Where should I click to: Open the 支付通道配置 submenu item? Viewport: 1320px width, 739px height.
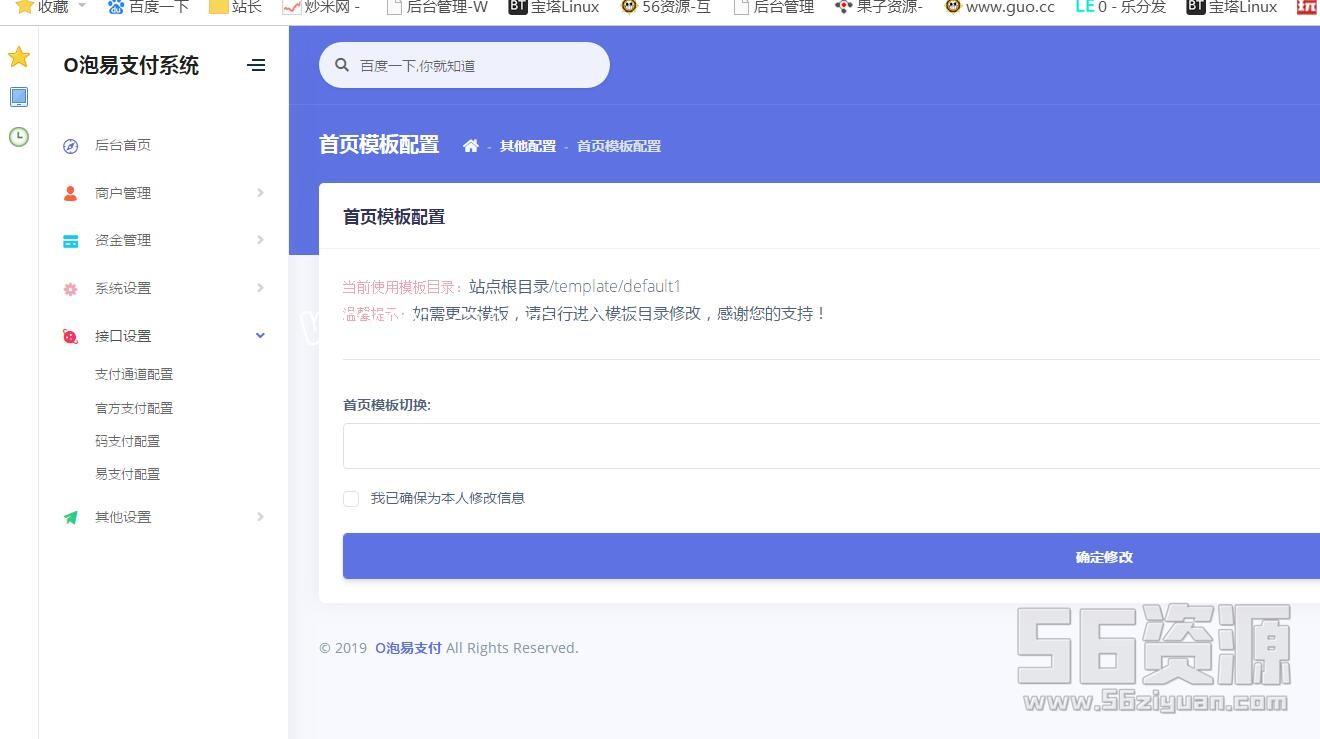pyautogui.click(x=134, y=374)
